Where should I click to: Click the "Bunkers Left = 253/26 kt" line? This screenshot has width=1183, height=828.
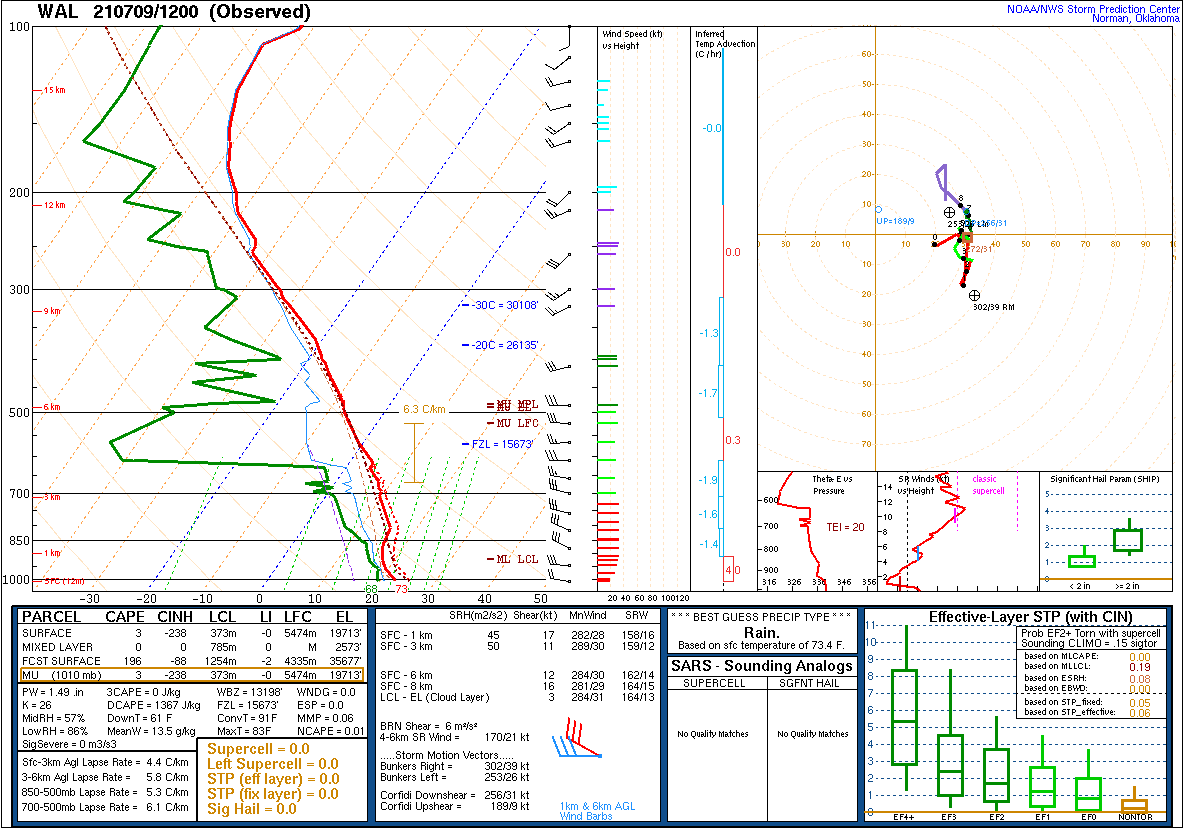click(x=454, y=777)
